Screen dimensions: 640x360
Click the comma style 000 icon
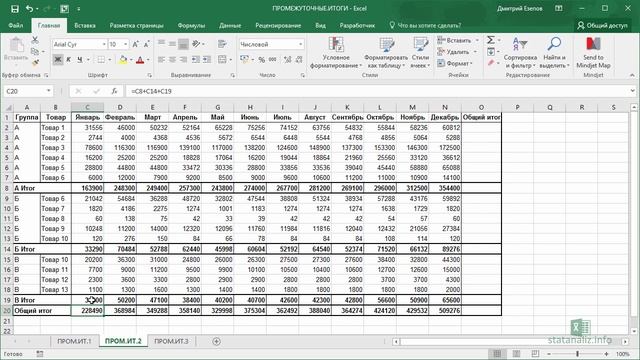(272, 60)
